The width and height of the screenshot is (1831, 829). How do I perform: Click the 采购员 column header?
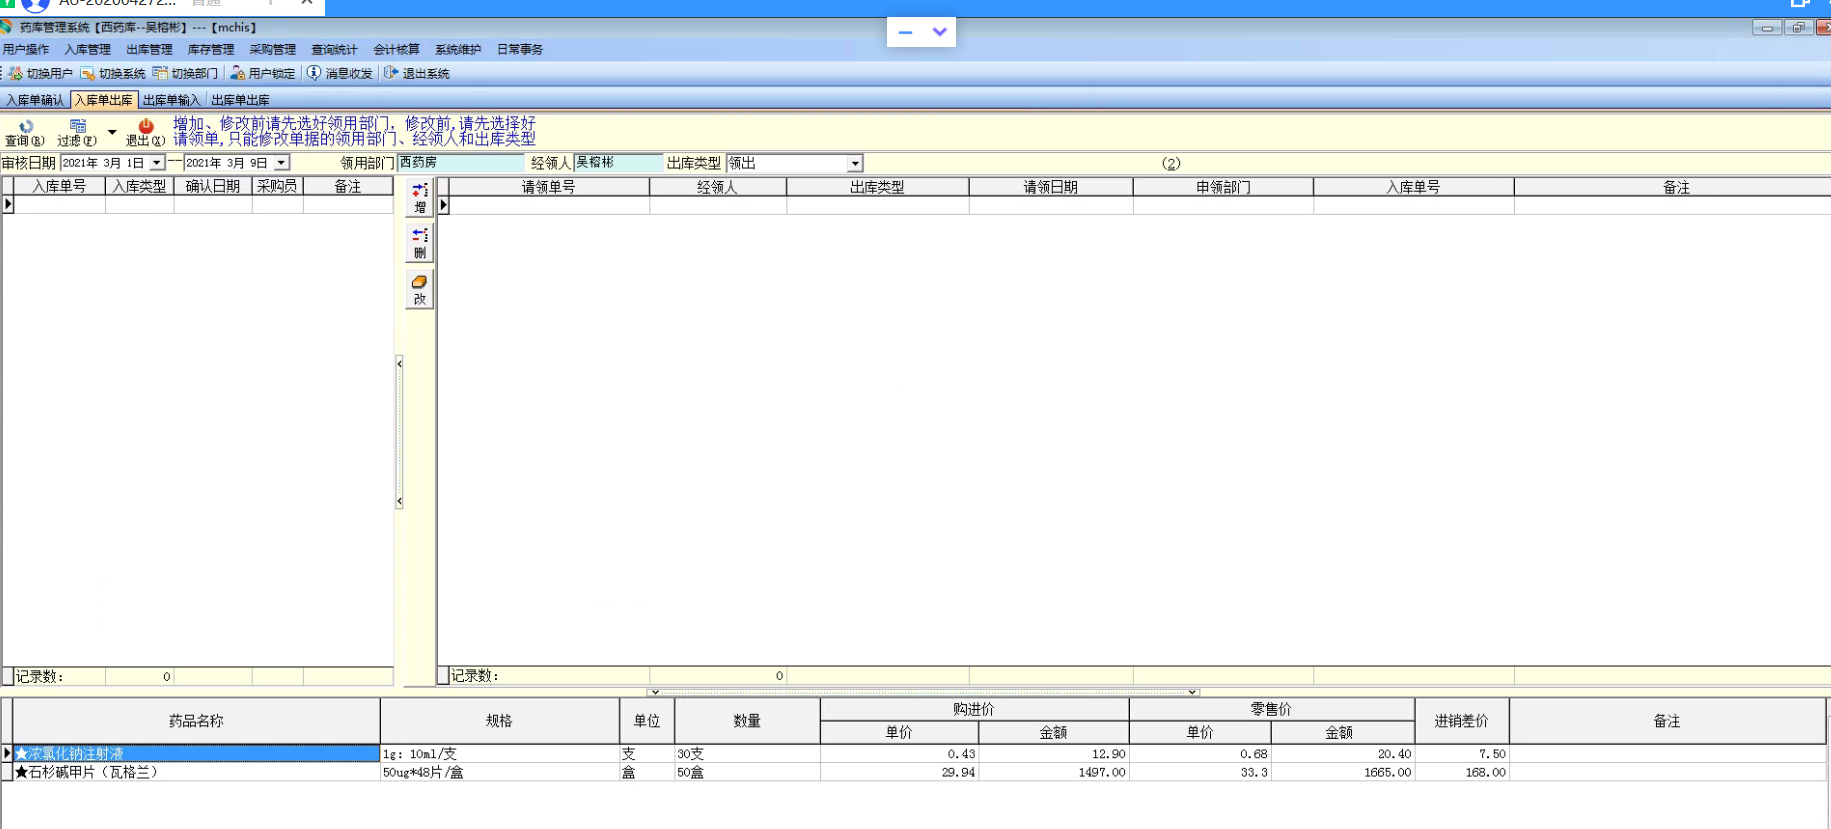[x=278, y=186]
